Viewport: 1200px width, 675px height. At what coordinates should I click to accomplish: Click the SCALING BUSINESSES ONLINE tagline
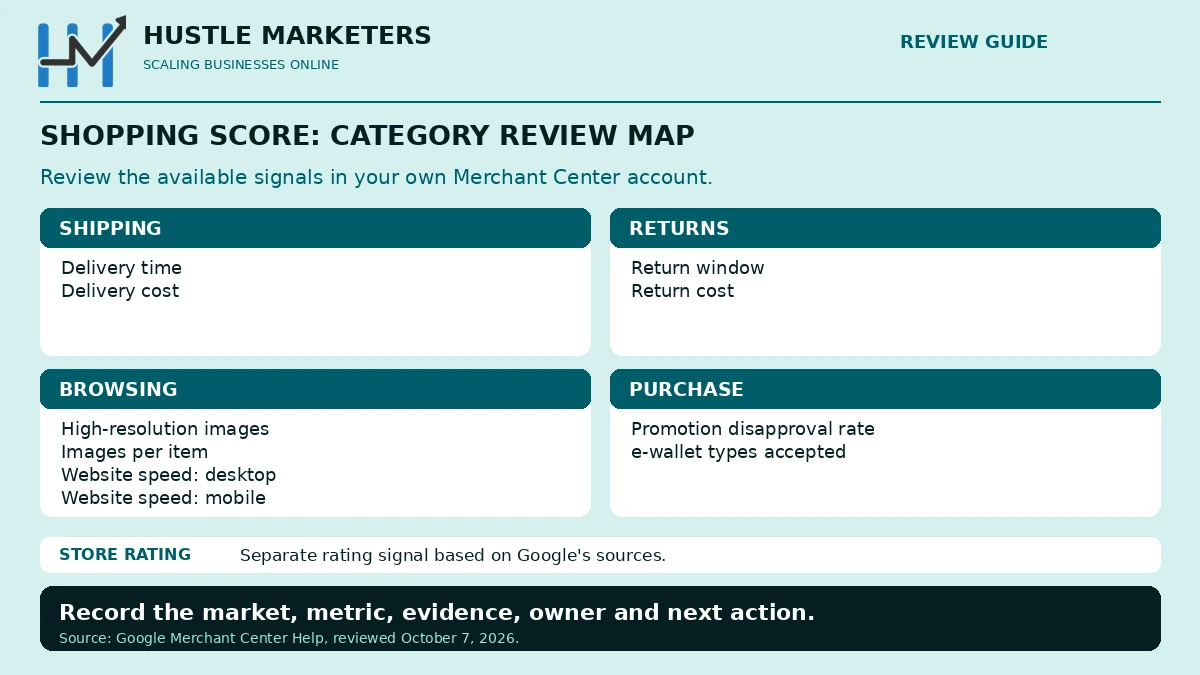241,65
